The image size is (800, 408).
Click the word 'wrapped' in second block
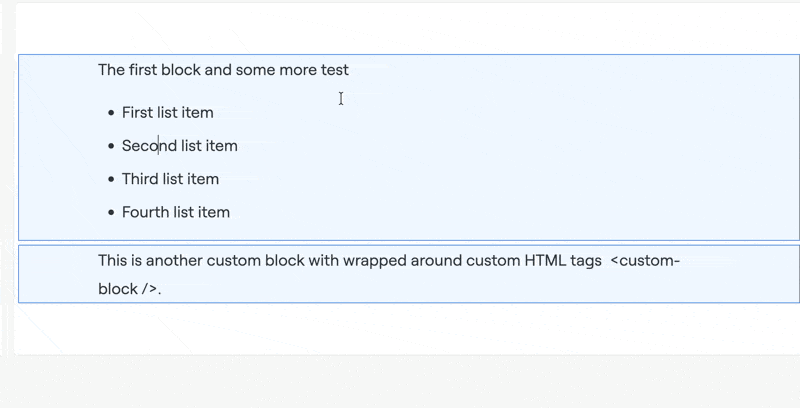[x=372, y=261]
